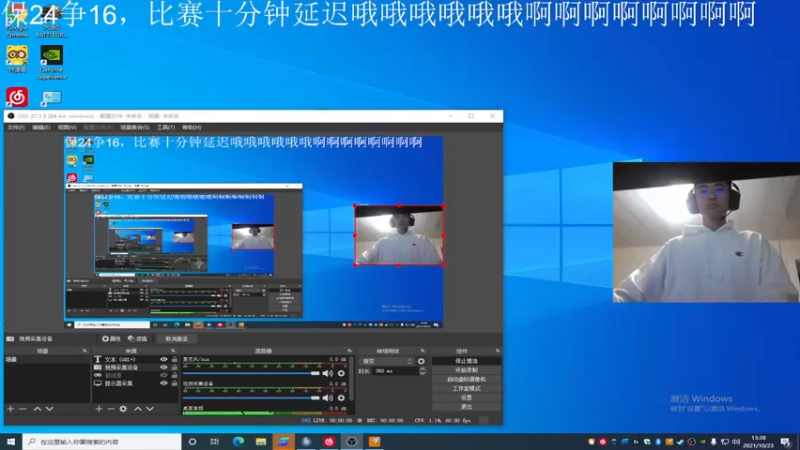This screenshot has height=450, width=800.
Task: Add a new source with plus icon
Action: click(99, 409)
